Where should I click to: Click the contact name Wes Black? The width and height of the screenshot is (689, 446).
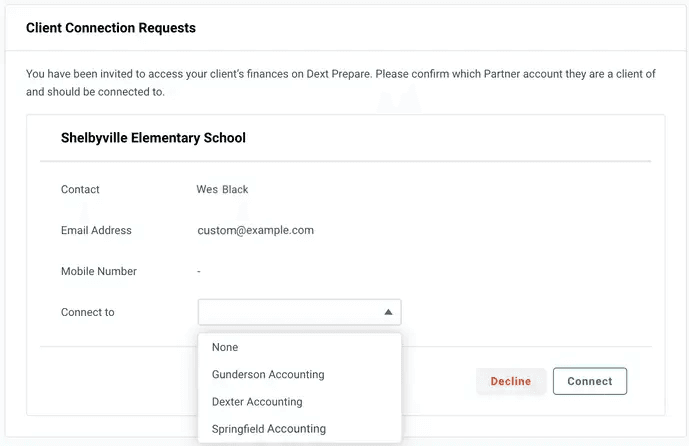click(222, 189)
